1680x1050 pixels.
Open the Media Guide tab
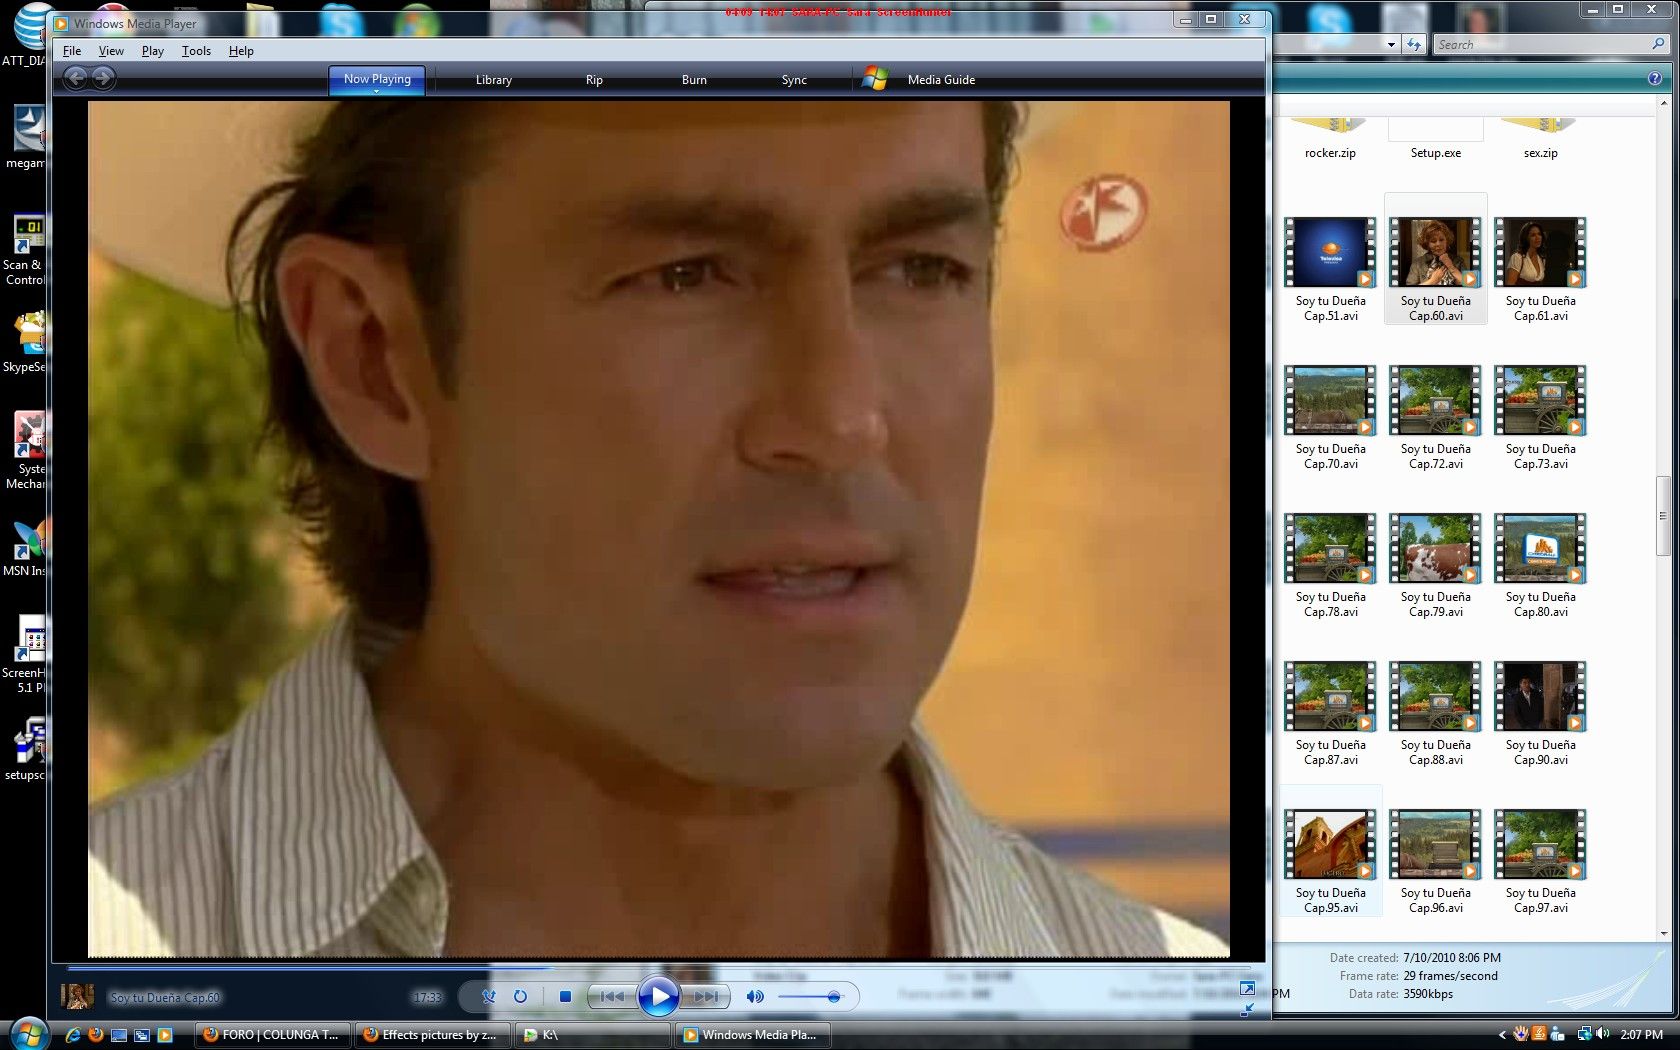(940, 80)
